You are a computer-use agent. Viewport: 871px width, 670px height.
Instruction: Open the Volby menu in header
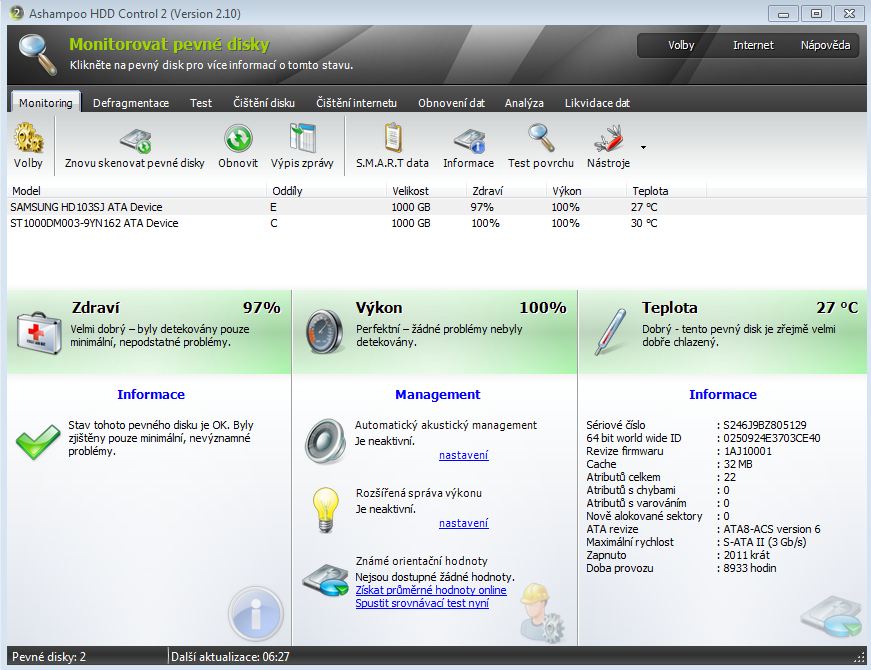[x=681, y=45]
